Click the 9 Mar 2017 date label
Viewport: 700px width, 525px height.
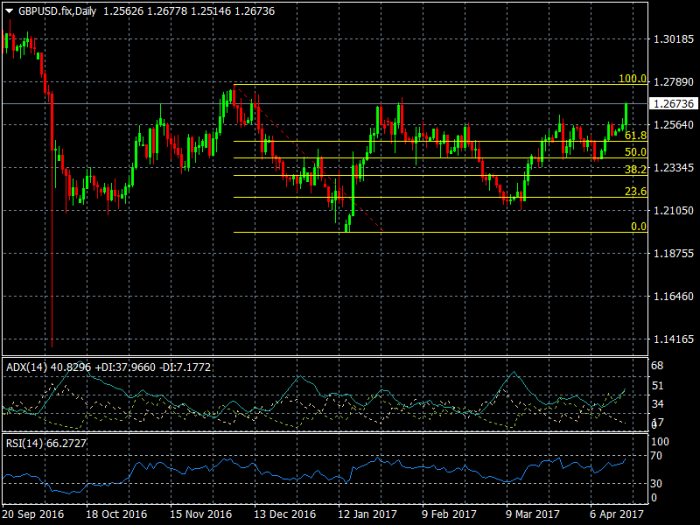tap(532, 514)
